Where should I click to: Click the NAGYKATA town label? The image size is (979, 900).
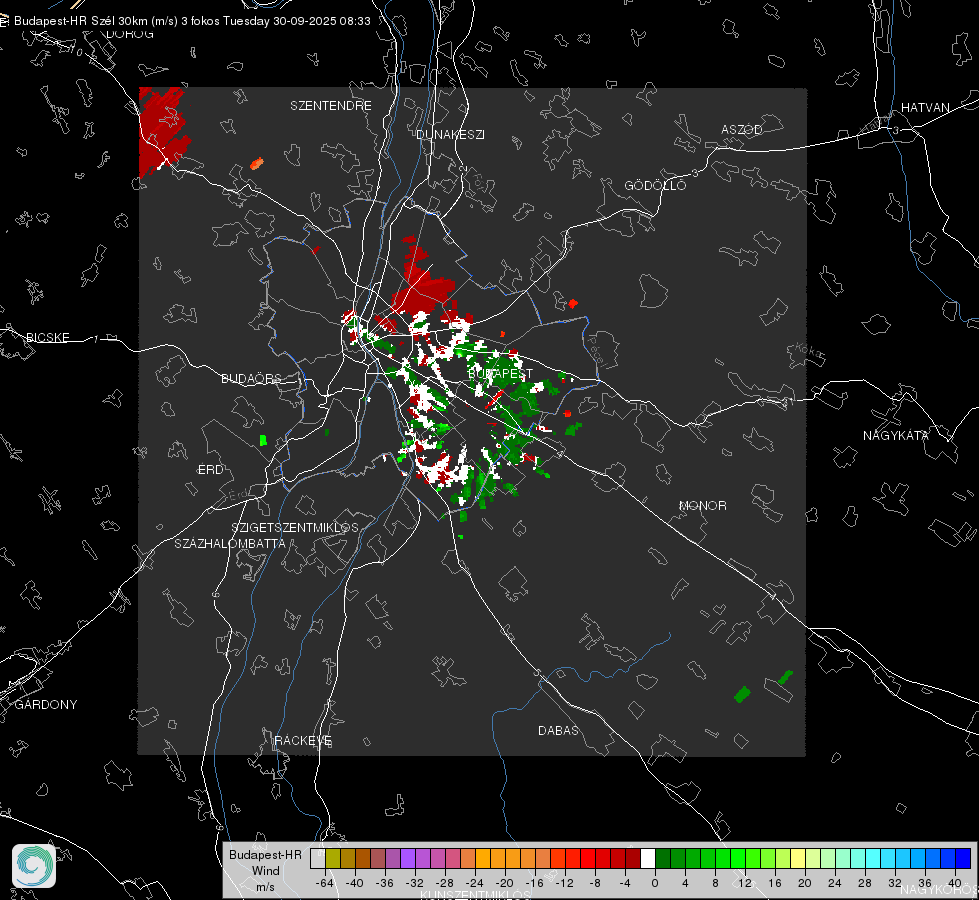[x=896, y=436]
